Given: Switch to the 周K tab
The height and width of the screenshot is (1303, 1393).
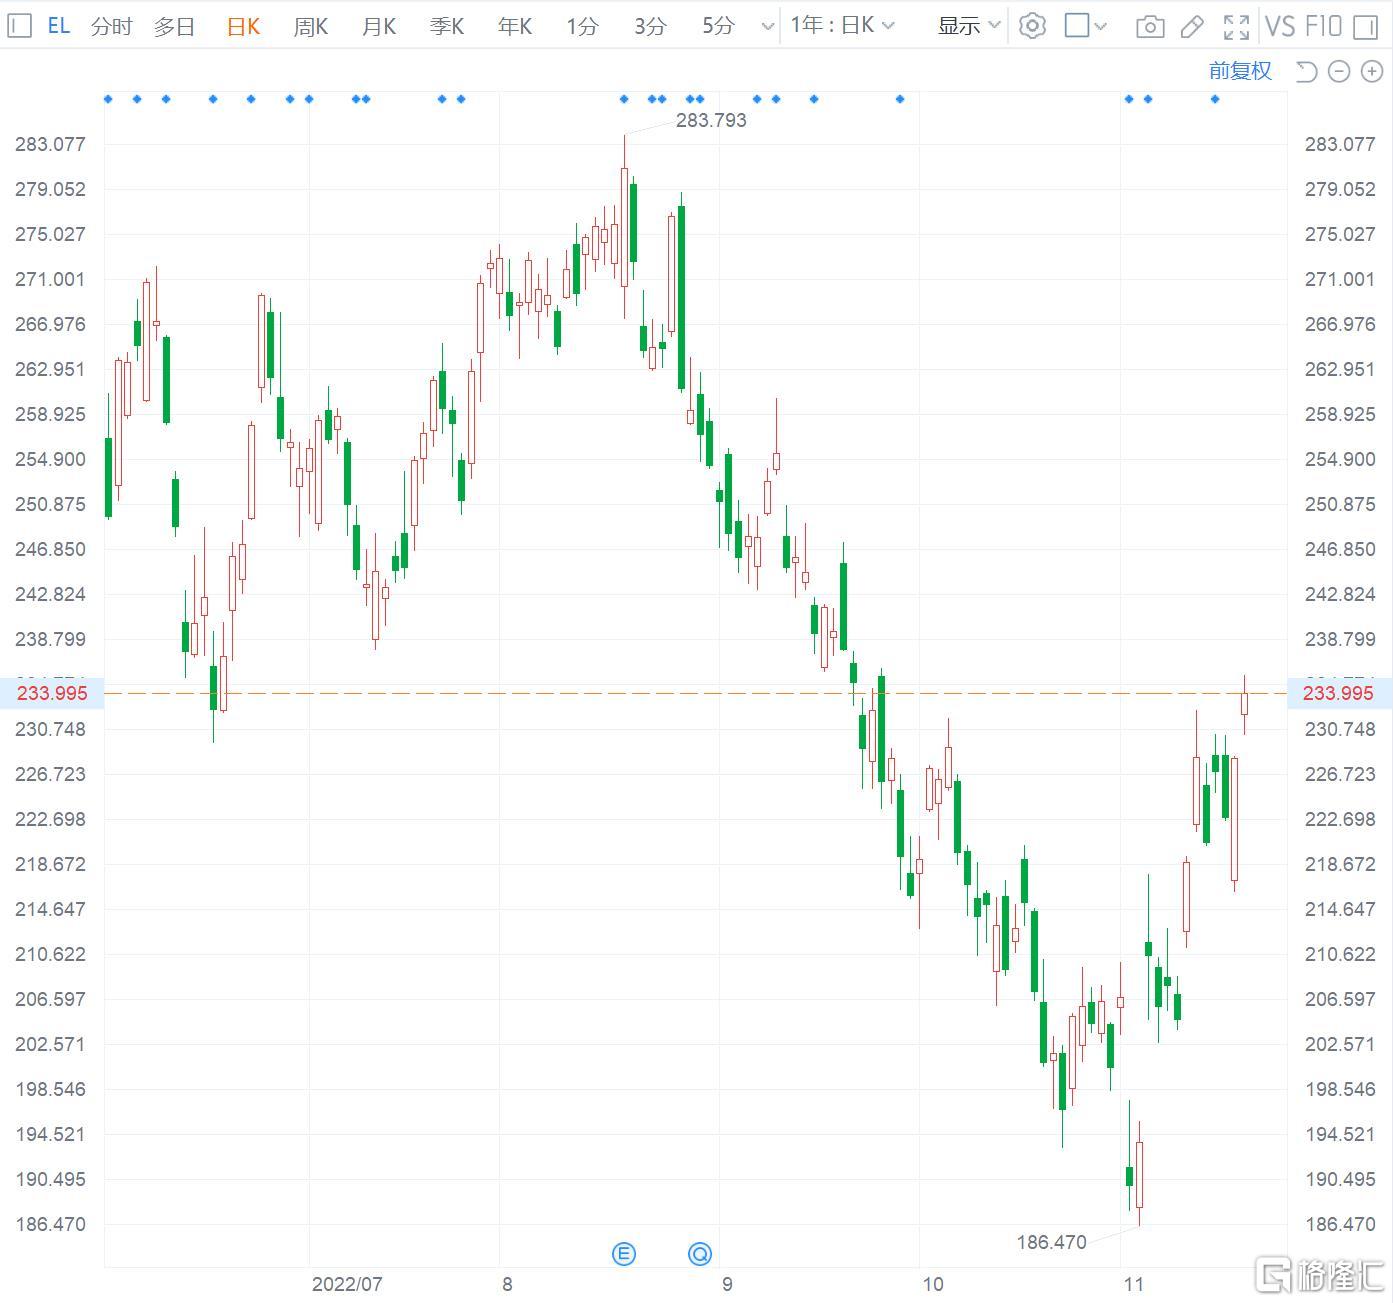Looking at the screenshot, I should [311, 27].
